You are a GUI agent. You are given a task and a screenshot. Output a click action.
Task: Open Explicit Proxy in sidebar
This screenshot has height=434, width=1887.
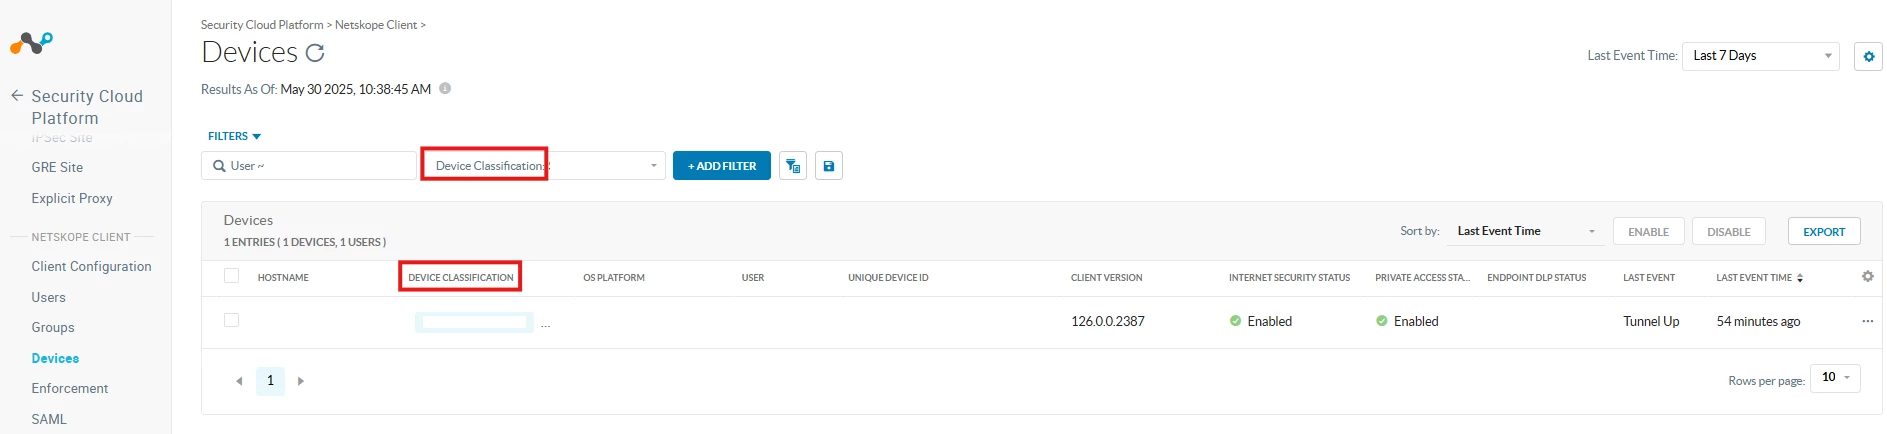(x=72, y=198)
